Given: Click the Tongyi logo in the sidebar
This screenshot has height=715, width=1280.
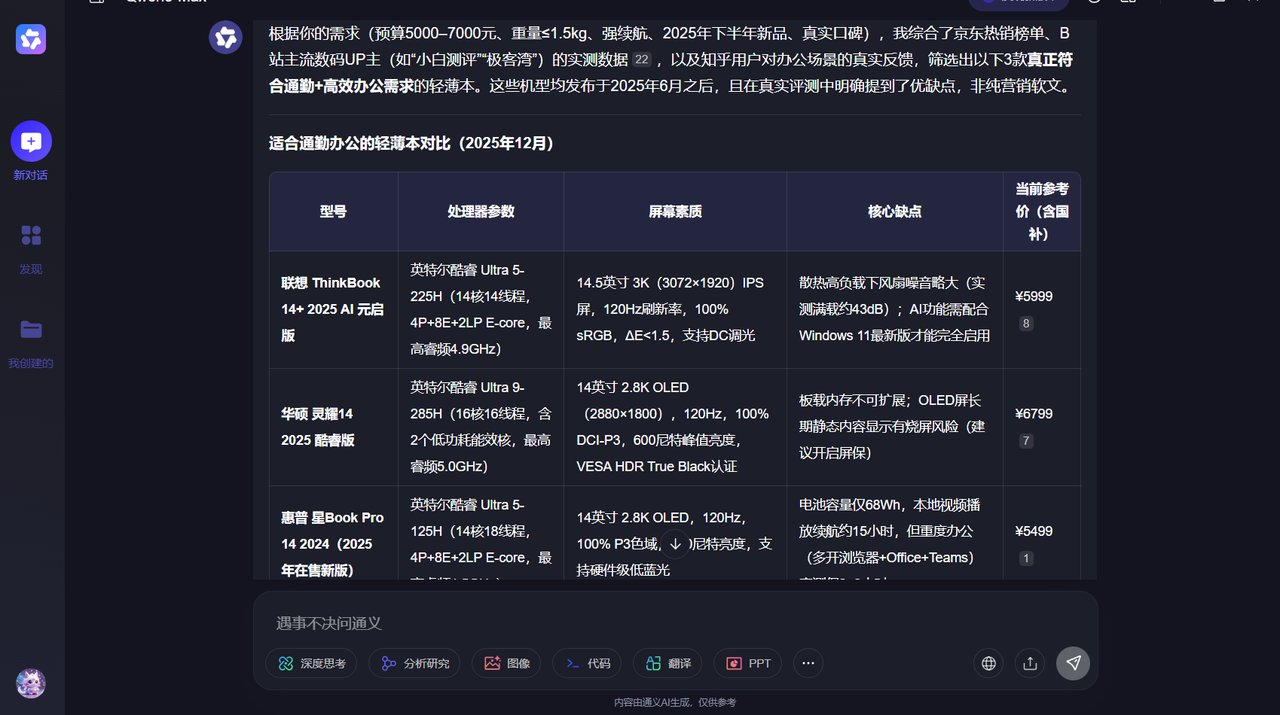Looking at the screenshot, I should 31,39.
